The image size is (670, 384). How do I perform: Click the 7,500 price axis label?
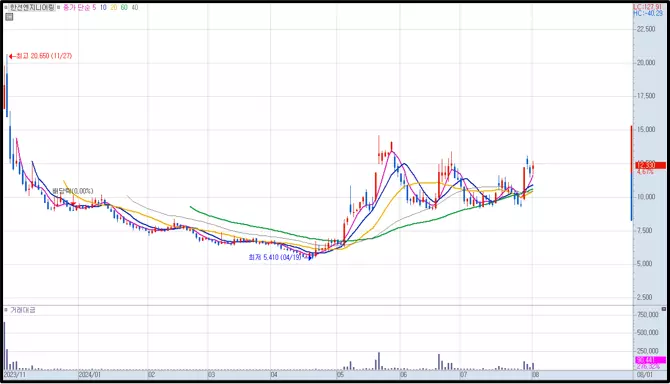[x=646, y=231]
